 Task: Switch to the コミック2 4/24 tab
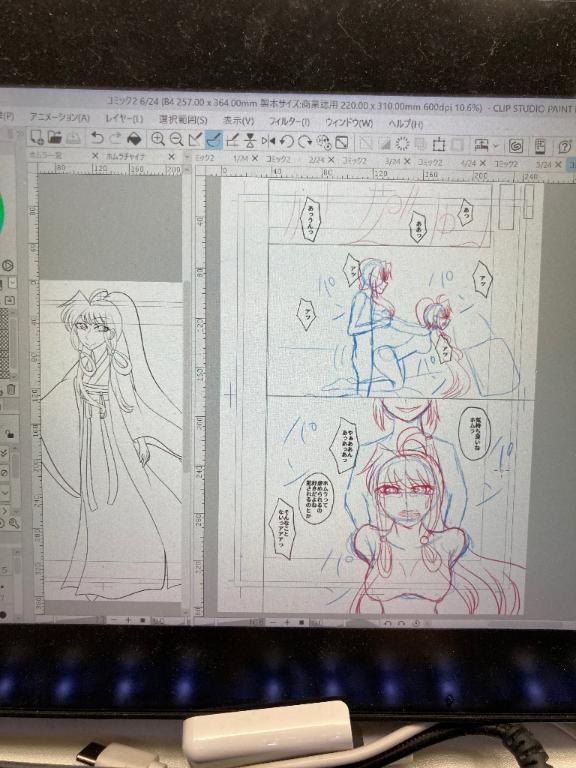[452, 162]
